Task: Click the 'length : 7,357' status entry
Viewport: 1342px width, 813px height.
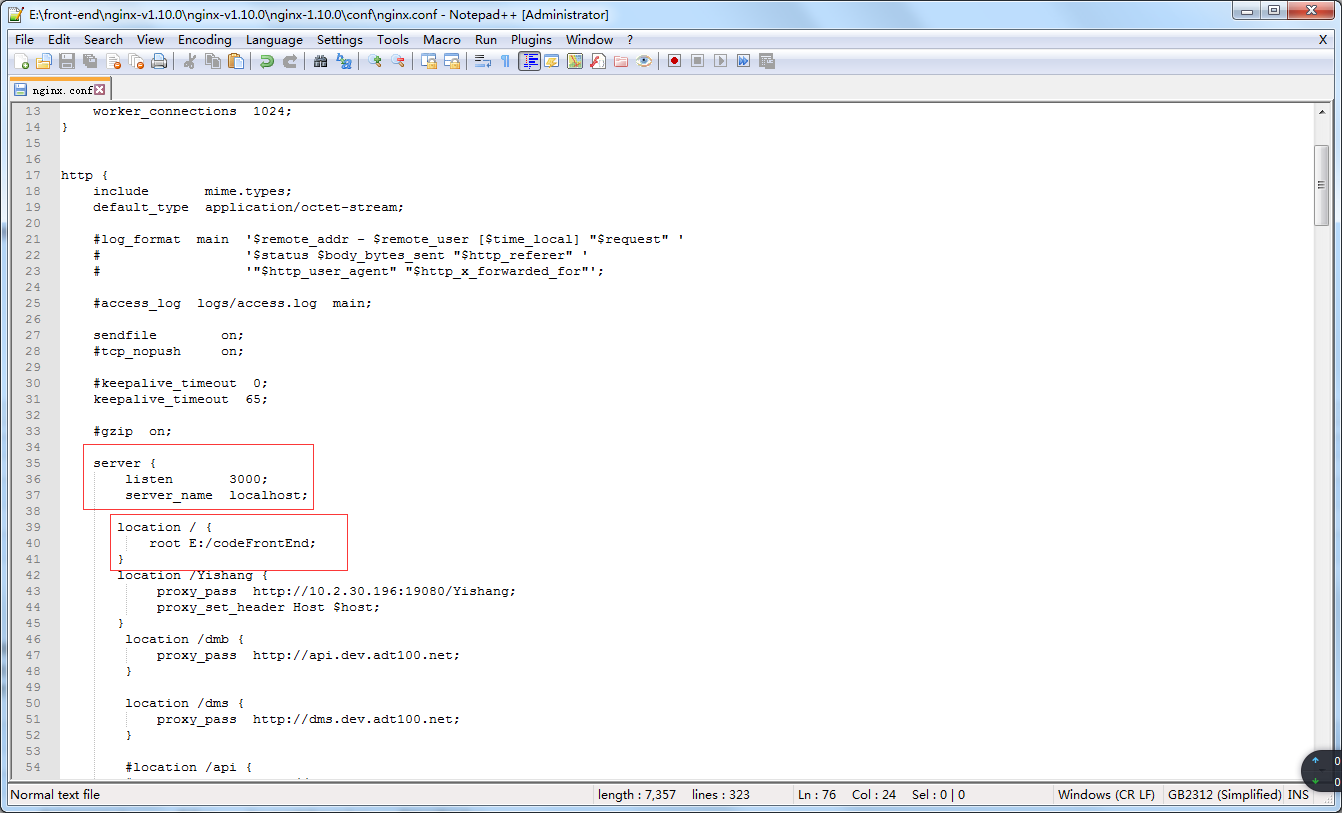Action: point(637,795)
